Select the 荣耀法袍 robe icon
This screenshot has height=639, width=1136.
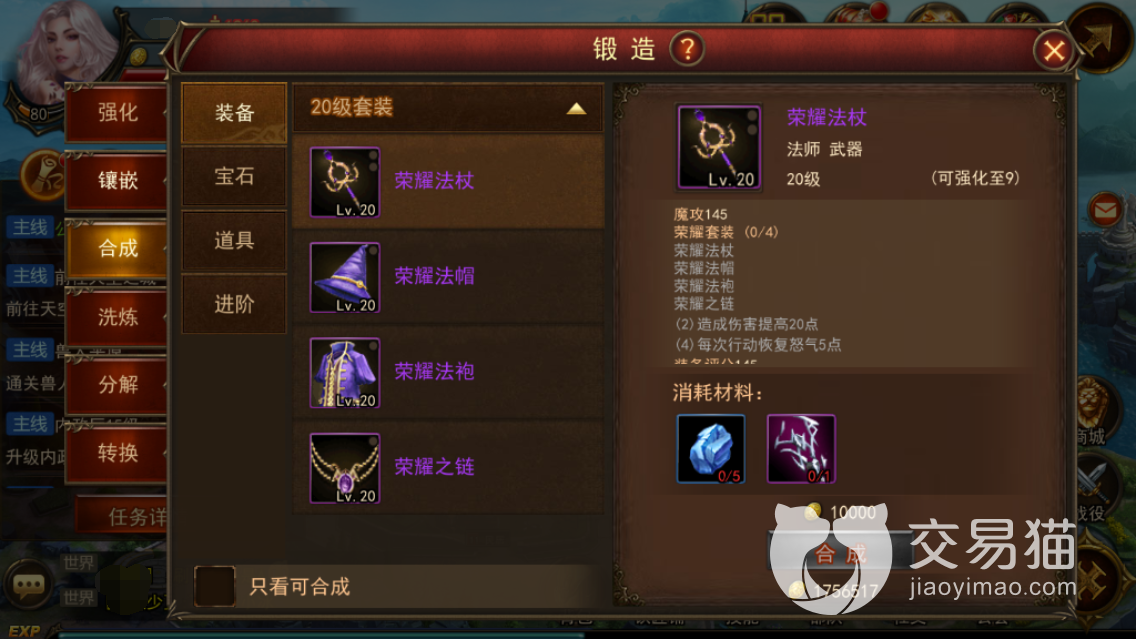coord(345,373)
